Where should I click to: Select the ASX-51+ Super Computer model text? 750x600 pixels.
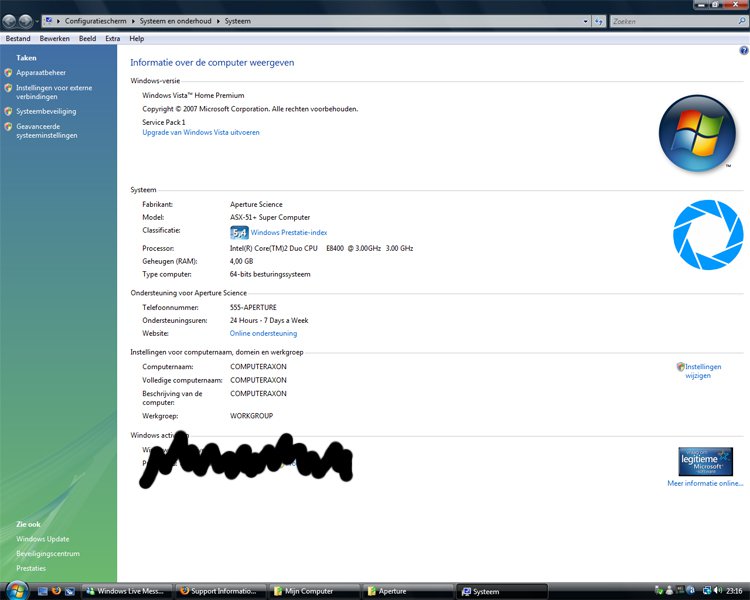coord(270,217)
